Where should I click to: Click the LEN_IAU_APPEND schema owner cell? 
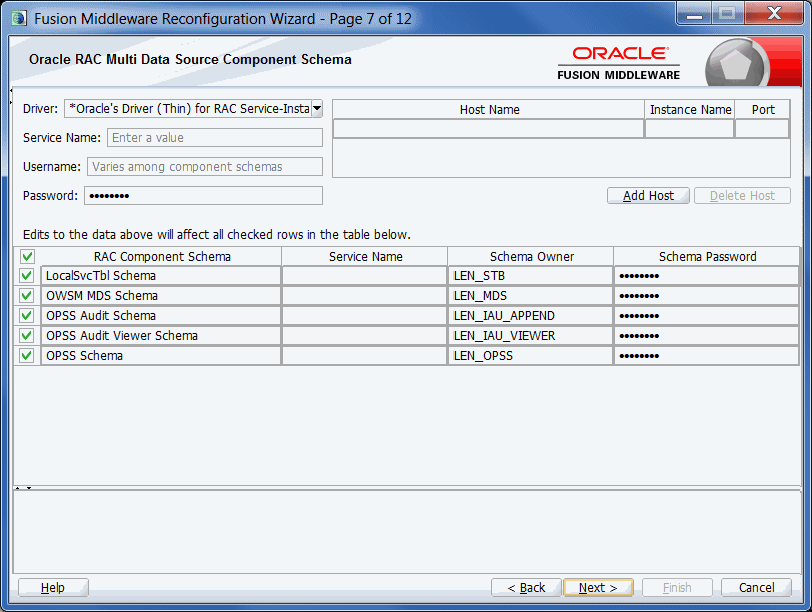[531, 315]
